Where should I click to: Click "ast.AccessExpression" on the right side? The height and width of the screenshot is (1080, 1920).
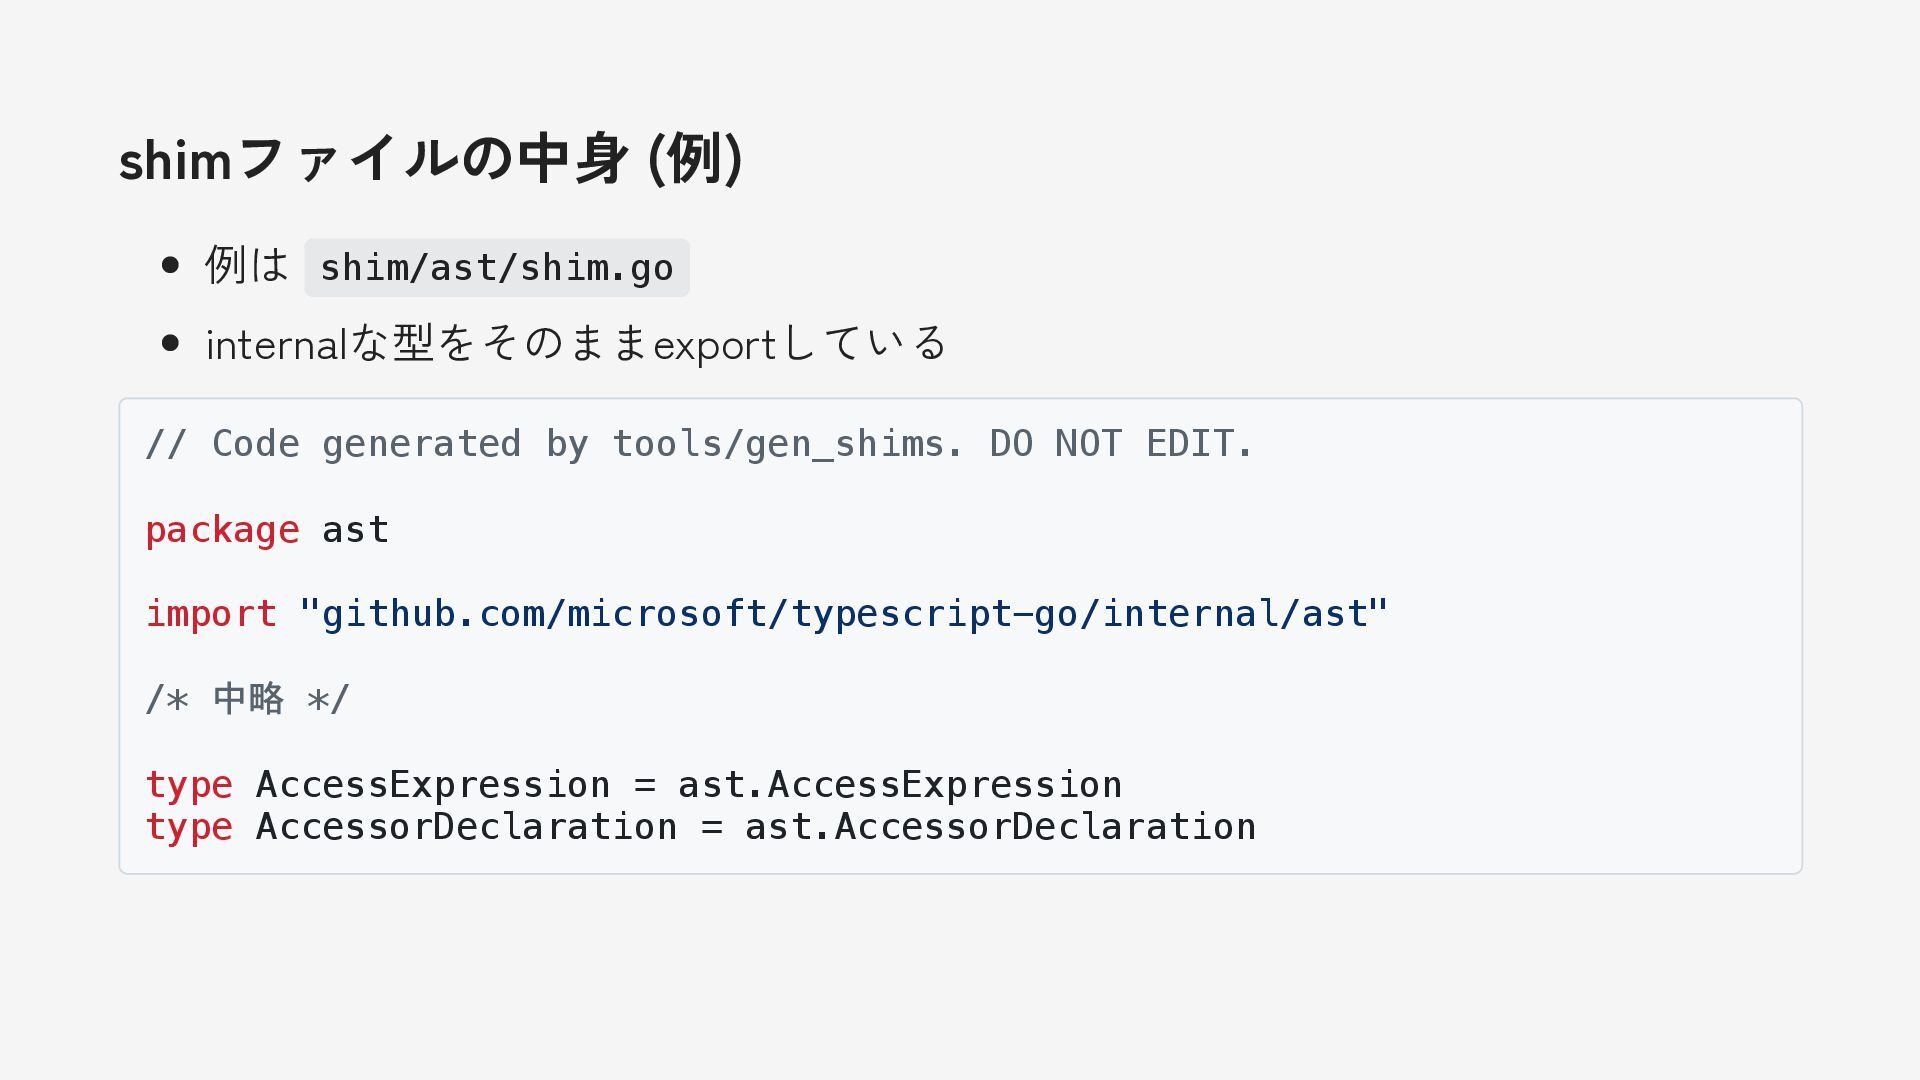tap(900, 785)
